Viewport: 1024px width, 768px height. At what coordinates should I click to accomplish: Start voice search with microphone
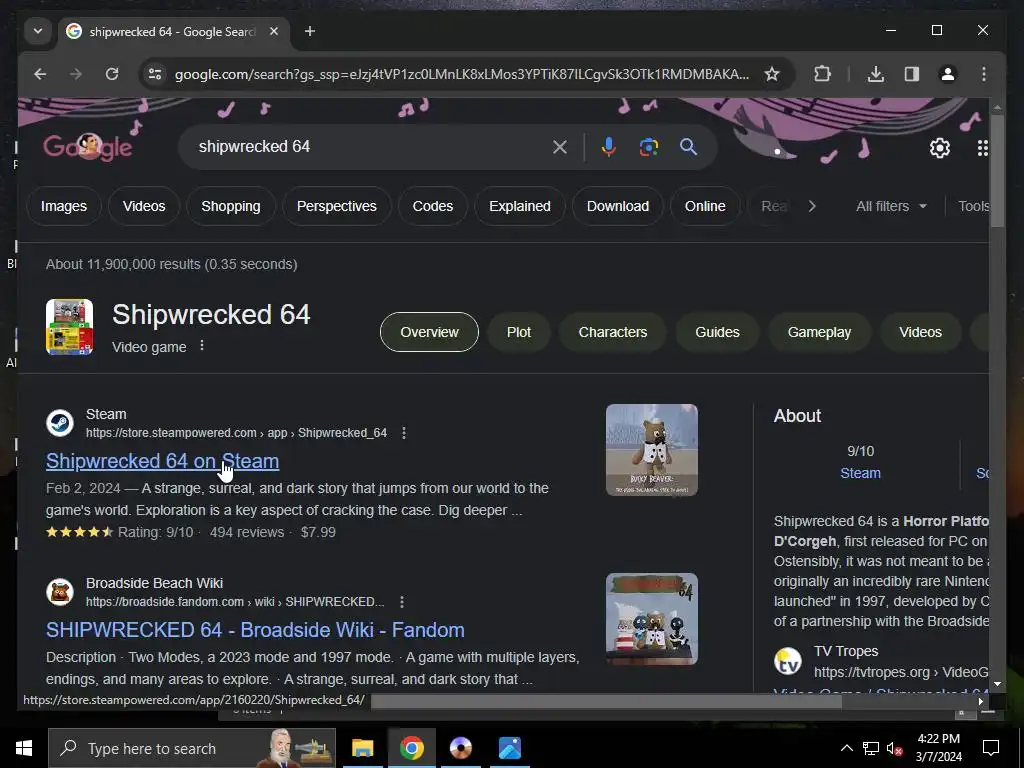click(x=608, y=147)
